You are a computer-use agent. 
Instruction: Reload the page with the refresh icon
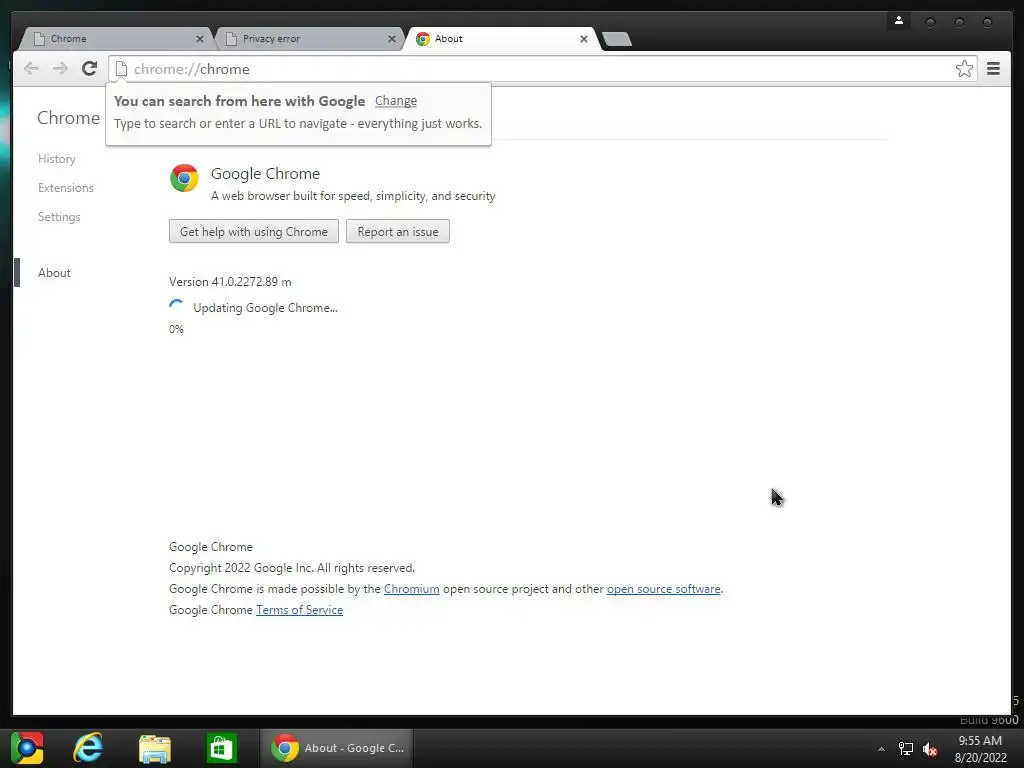click(x=89, y=68)
